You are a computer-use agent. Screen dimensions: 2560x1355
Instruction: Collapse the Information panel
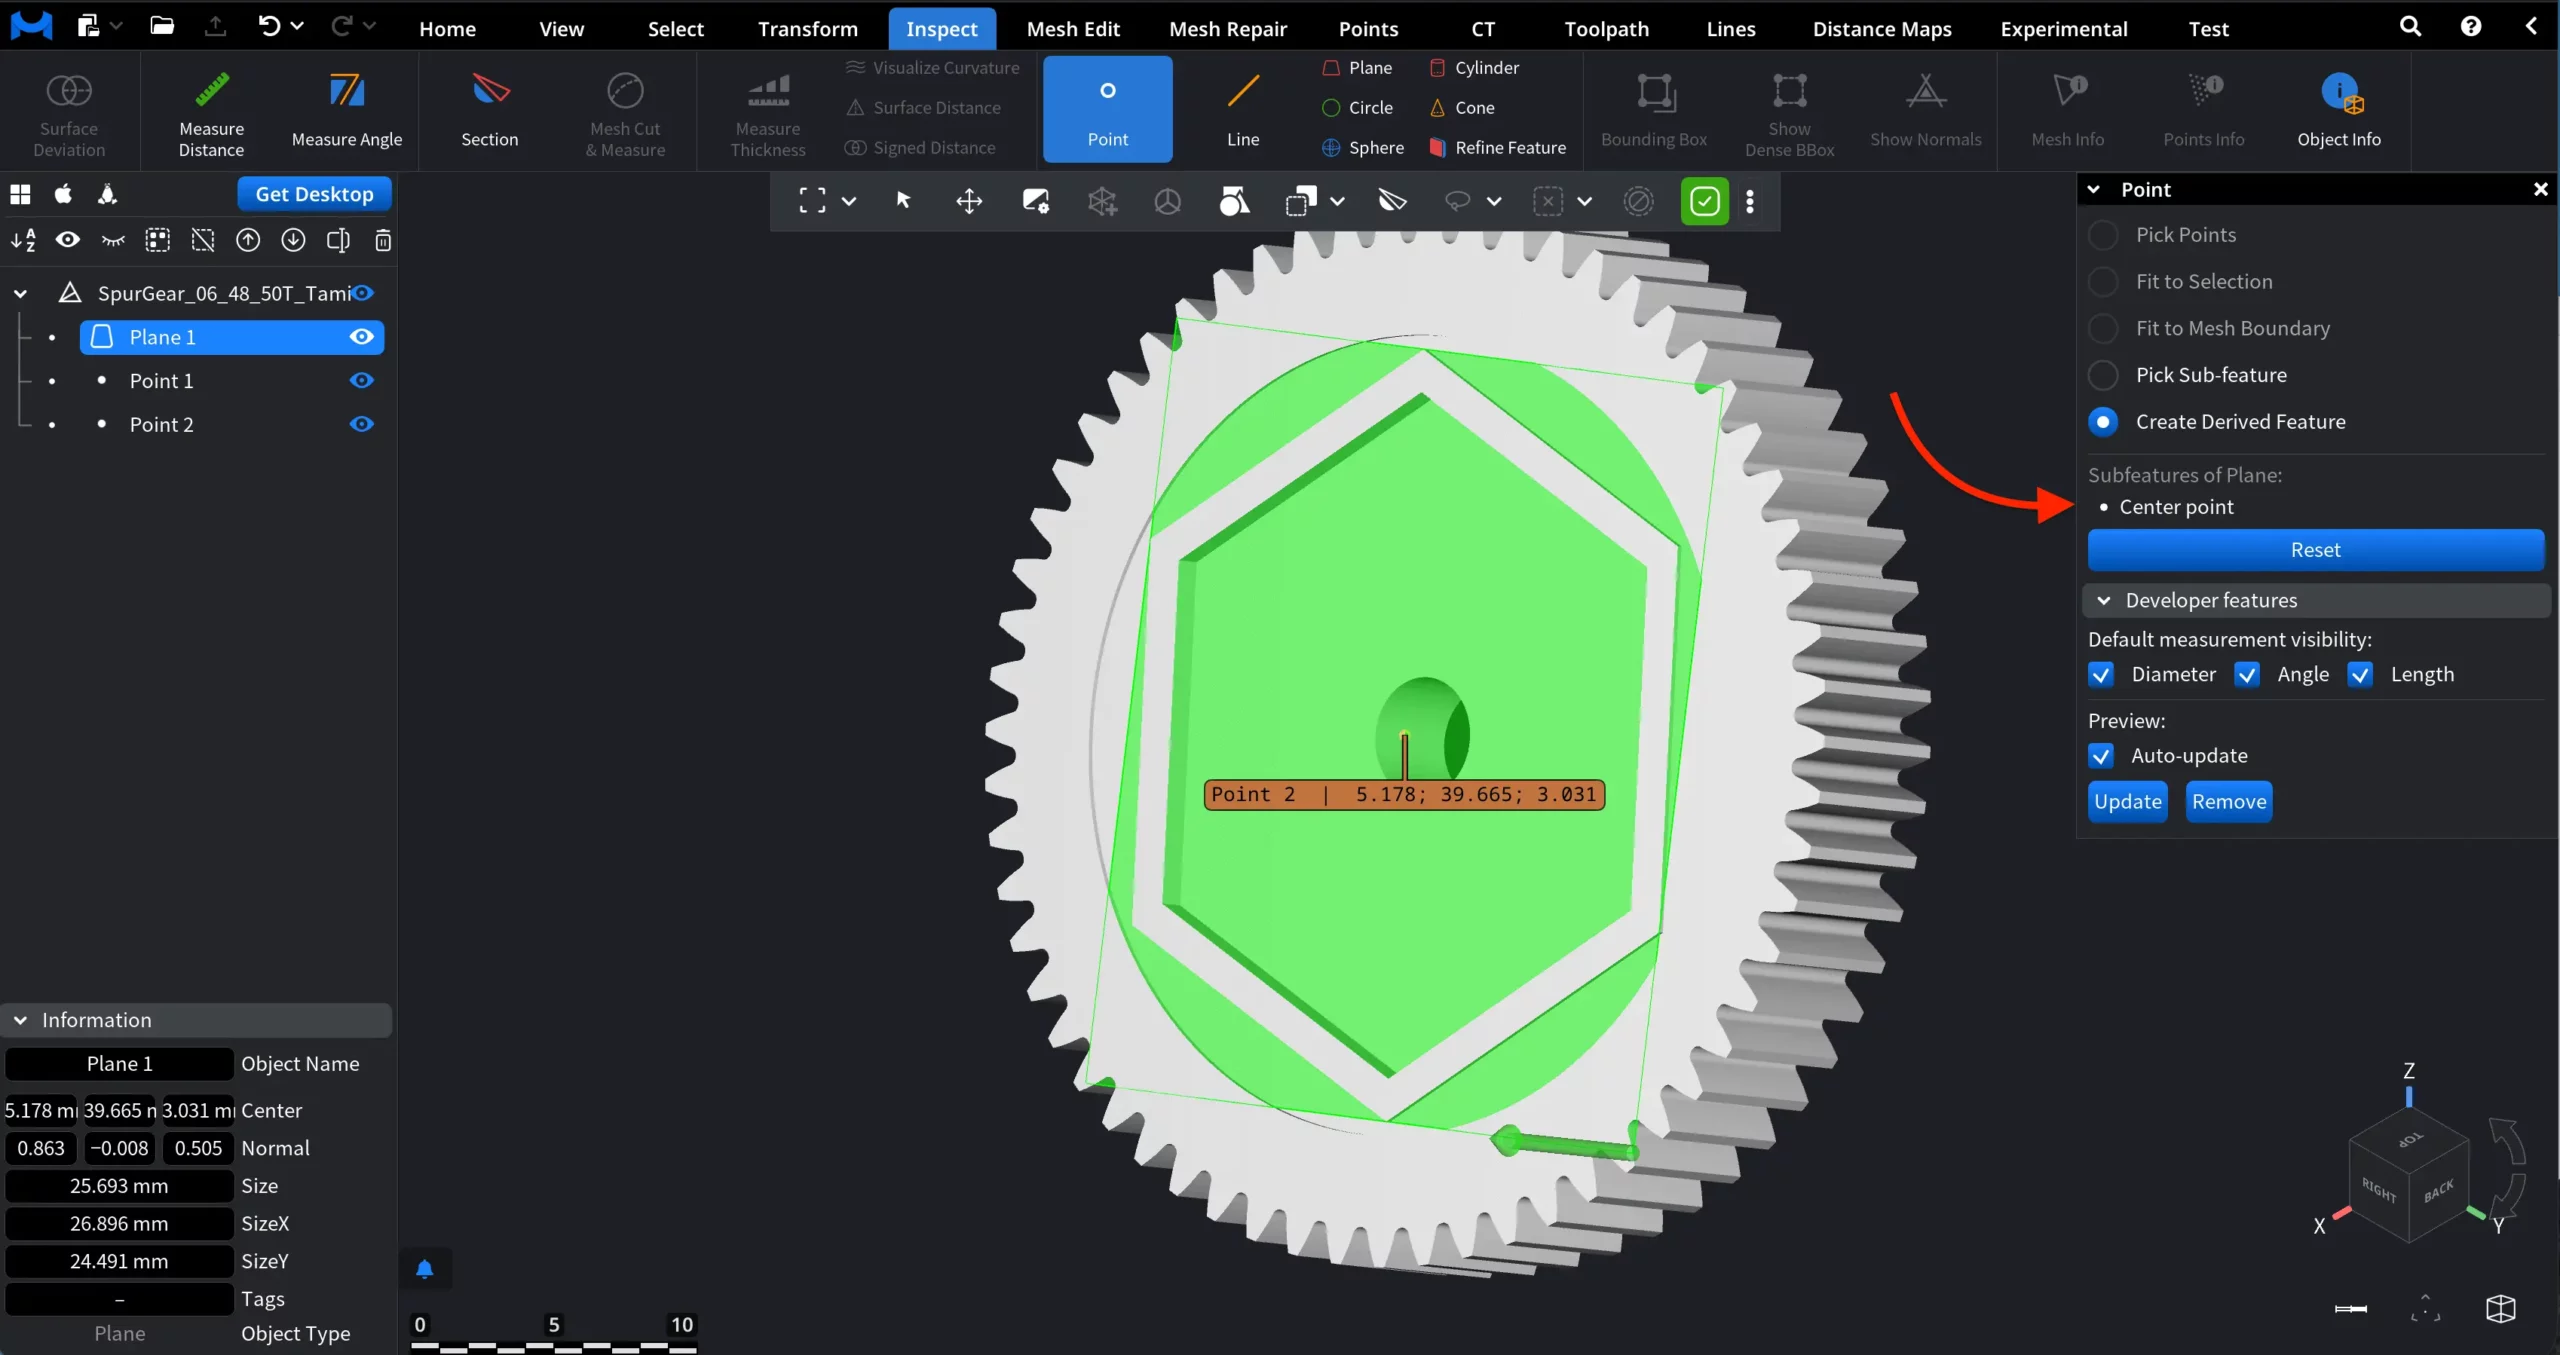20,1020
